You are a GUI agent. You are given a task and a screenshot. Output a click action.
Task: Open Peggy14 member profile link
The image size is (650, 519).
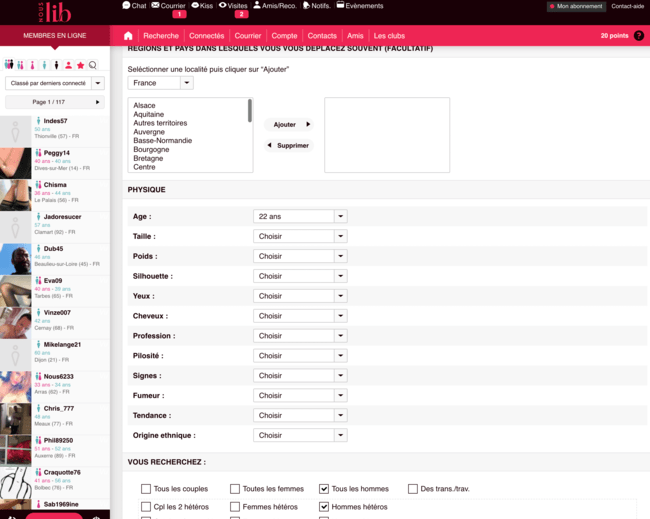click(x=57, y=153)
